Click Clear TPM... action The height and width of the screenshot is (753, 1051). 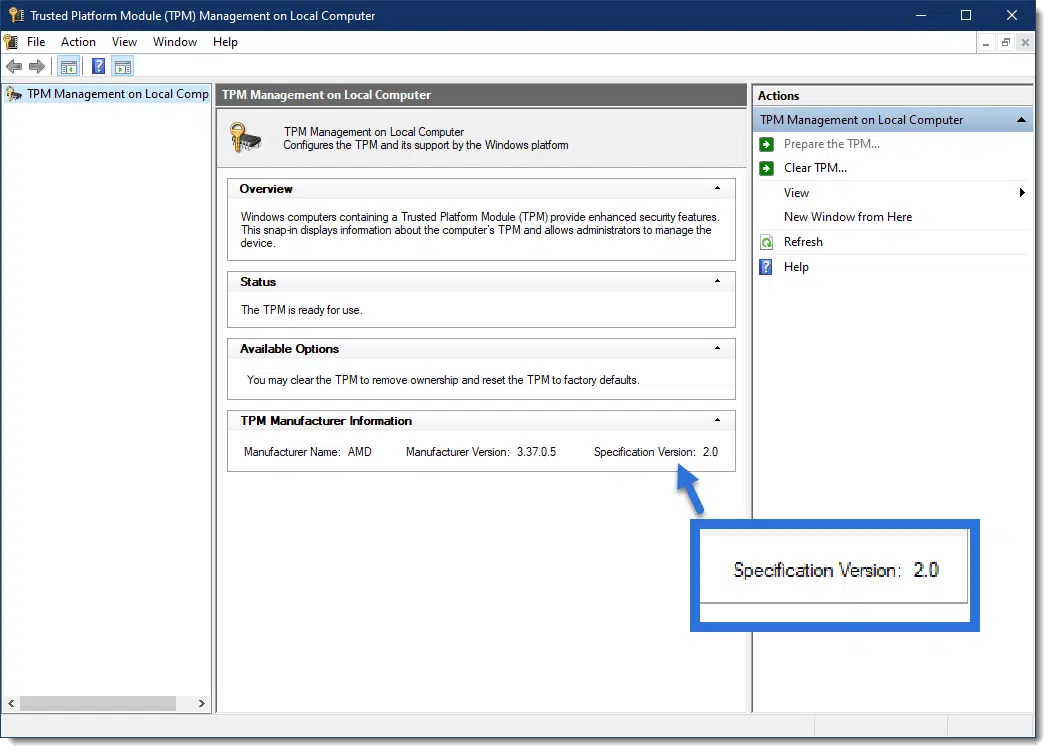tap(815, 168)
